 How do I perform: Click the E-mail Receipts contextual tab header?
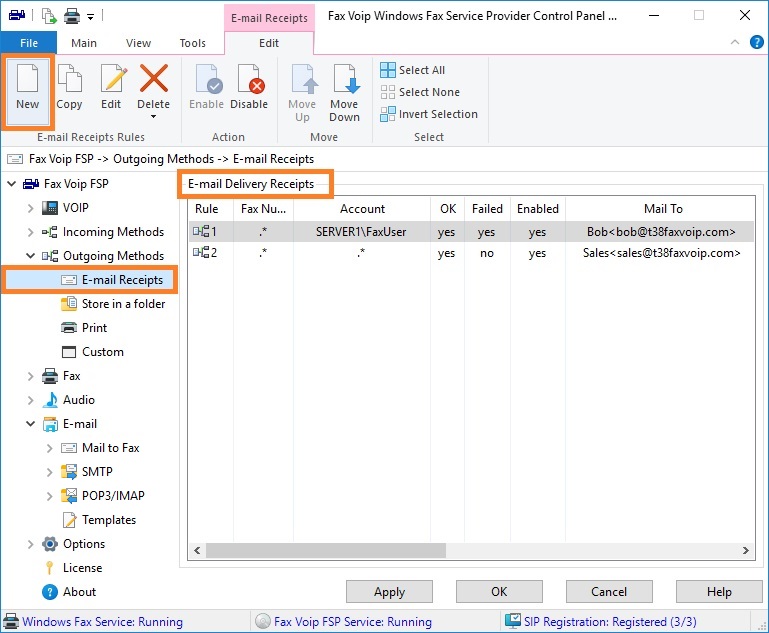[x=269, y=18]
